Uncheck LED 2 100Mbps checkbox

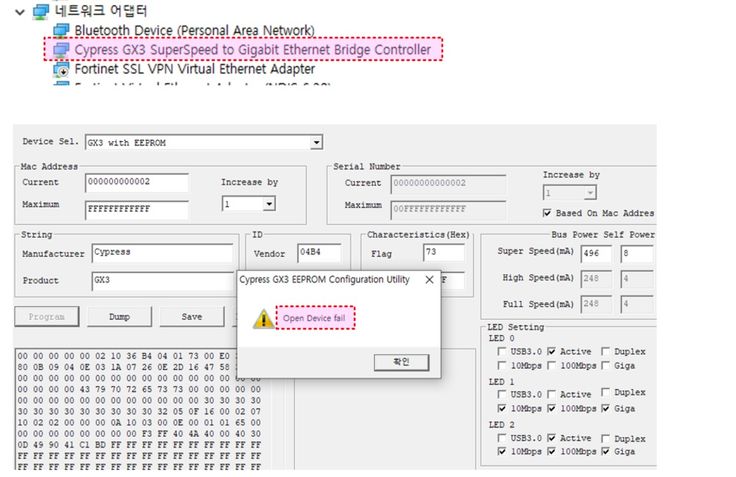(552, 452)
